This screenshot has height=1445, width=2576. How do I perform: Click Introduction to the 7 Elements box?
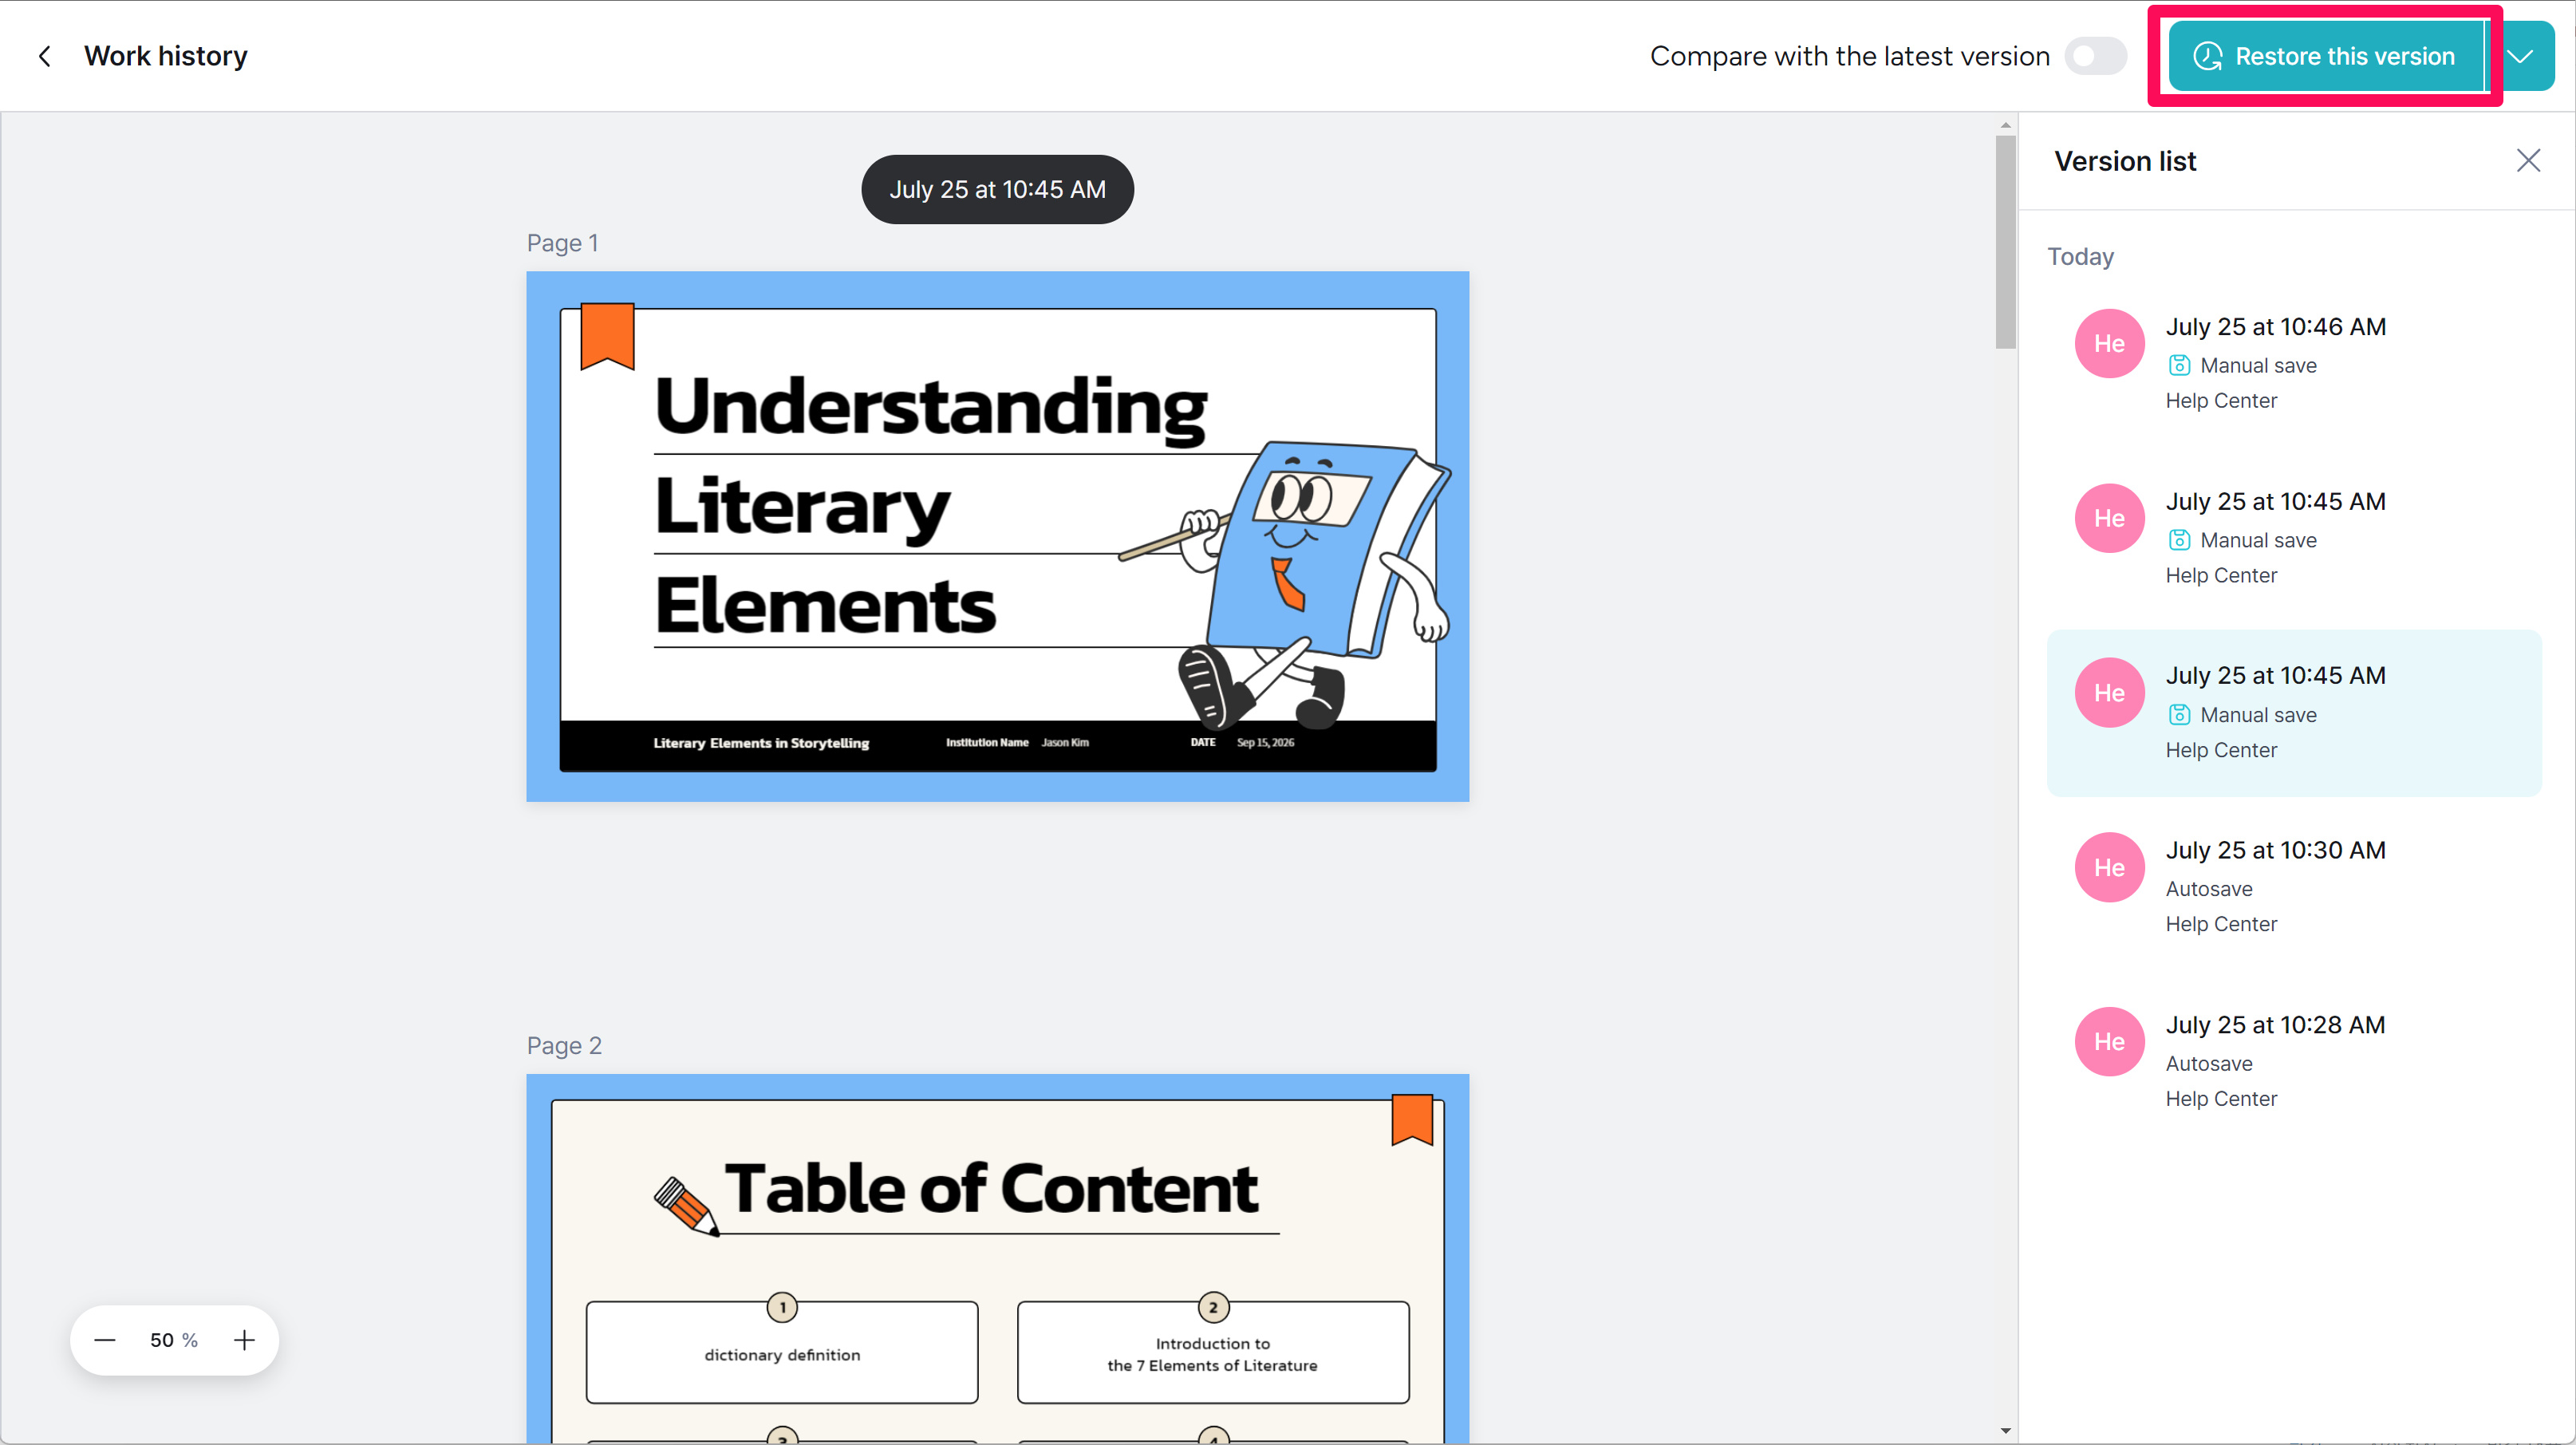[1213, 1352]
